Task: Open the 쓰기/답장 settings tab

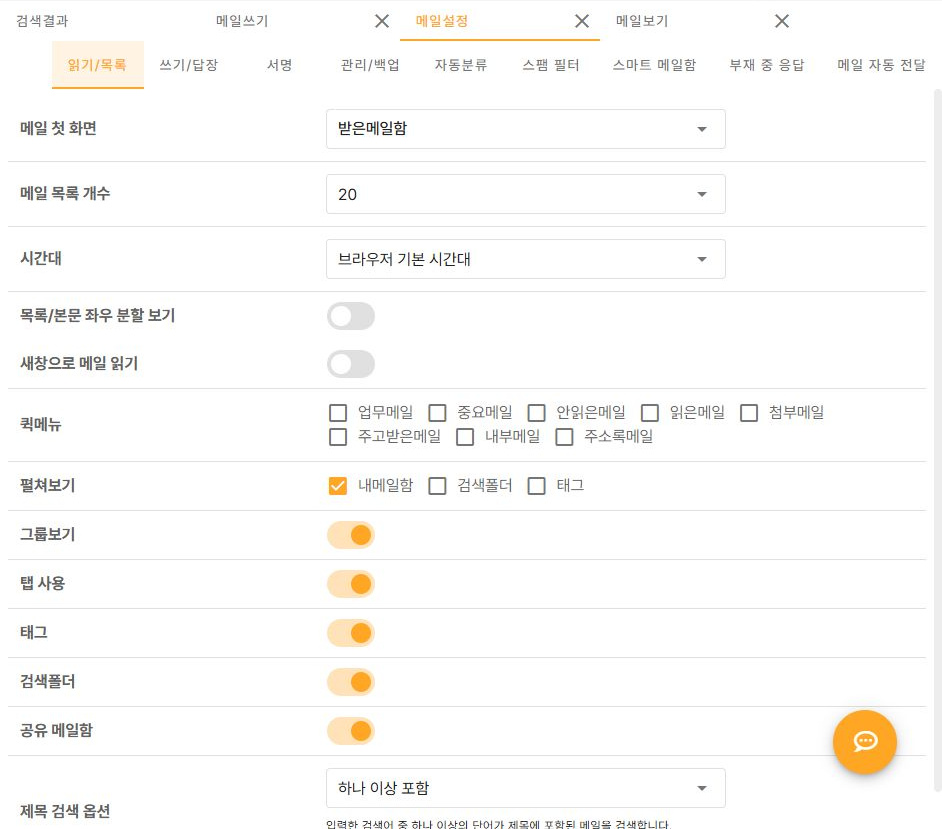Action: point(189,65)
